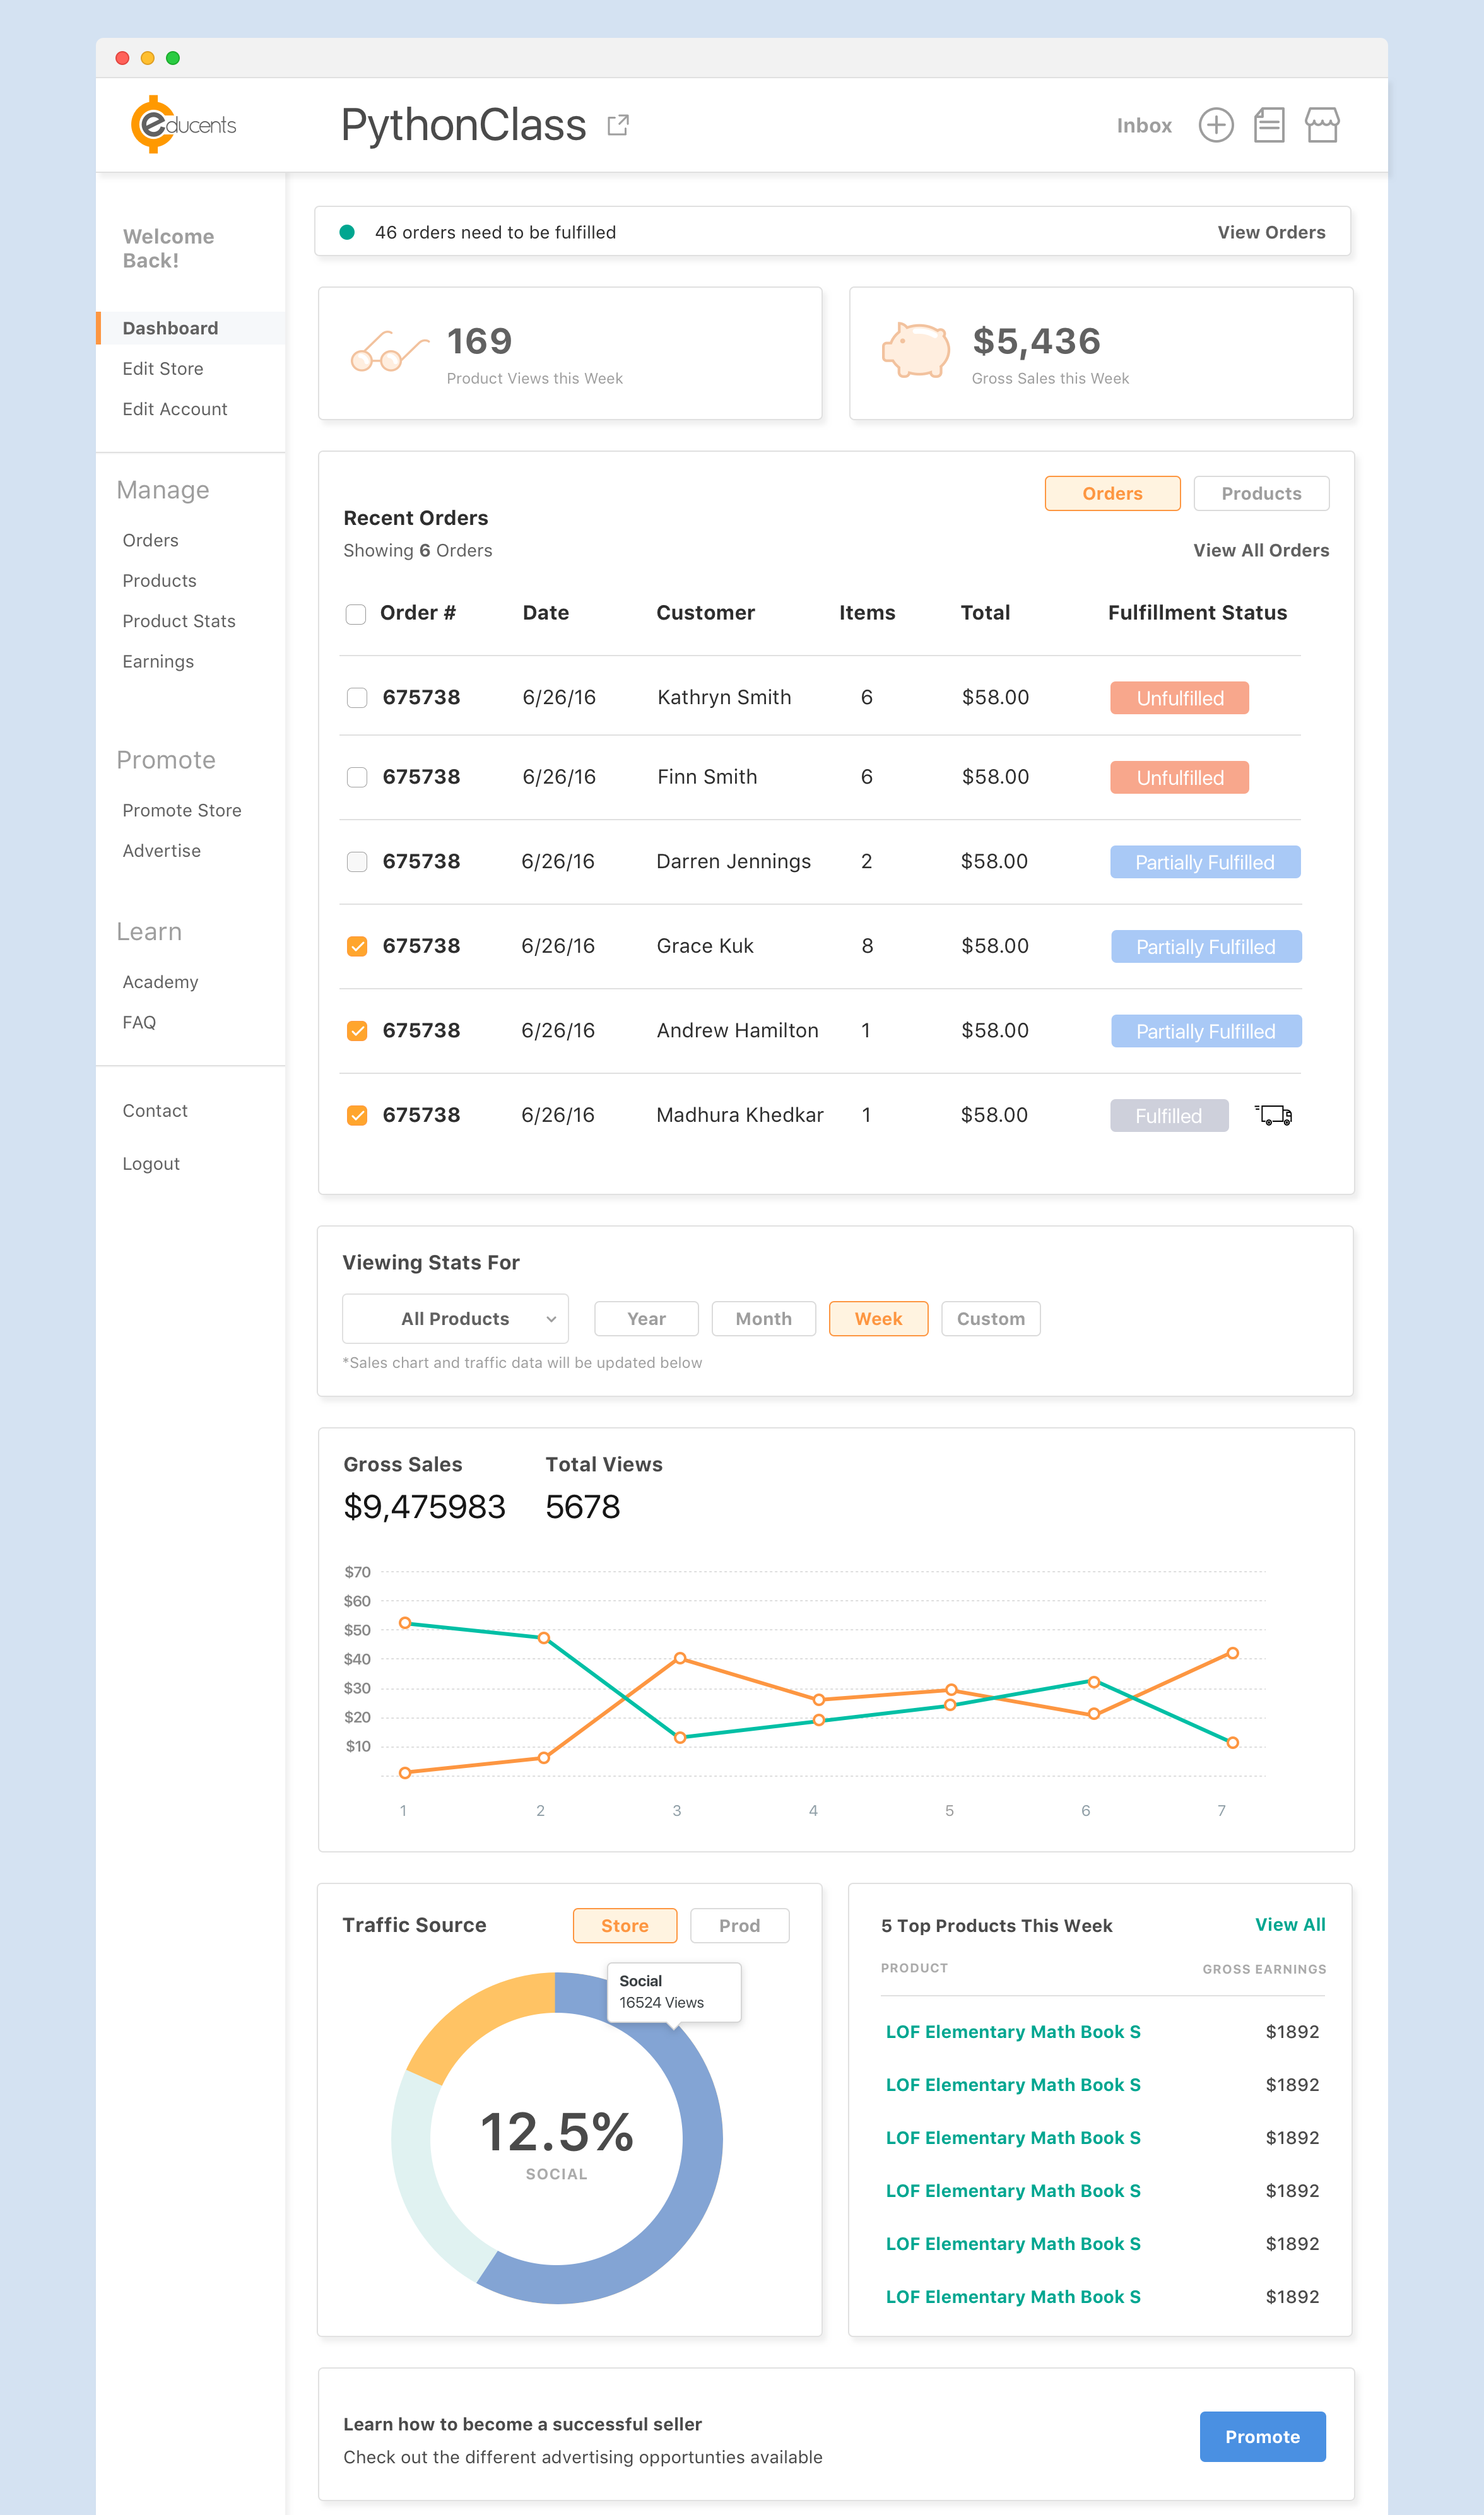Image resolution: width=1484 pixels, height=2515 pixels.
Task: Click Unfulfilled status for Kathryn Smith
Action: [x=1179, y=698]
